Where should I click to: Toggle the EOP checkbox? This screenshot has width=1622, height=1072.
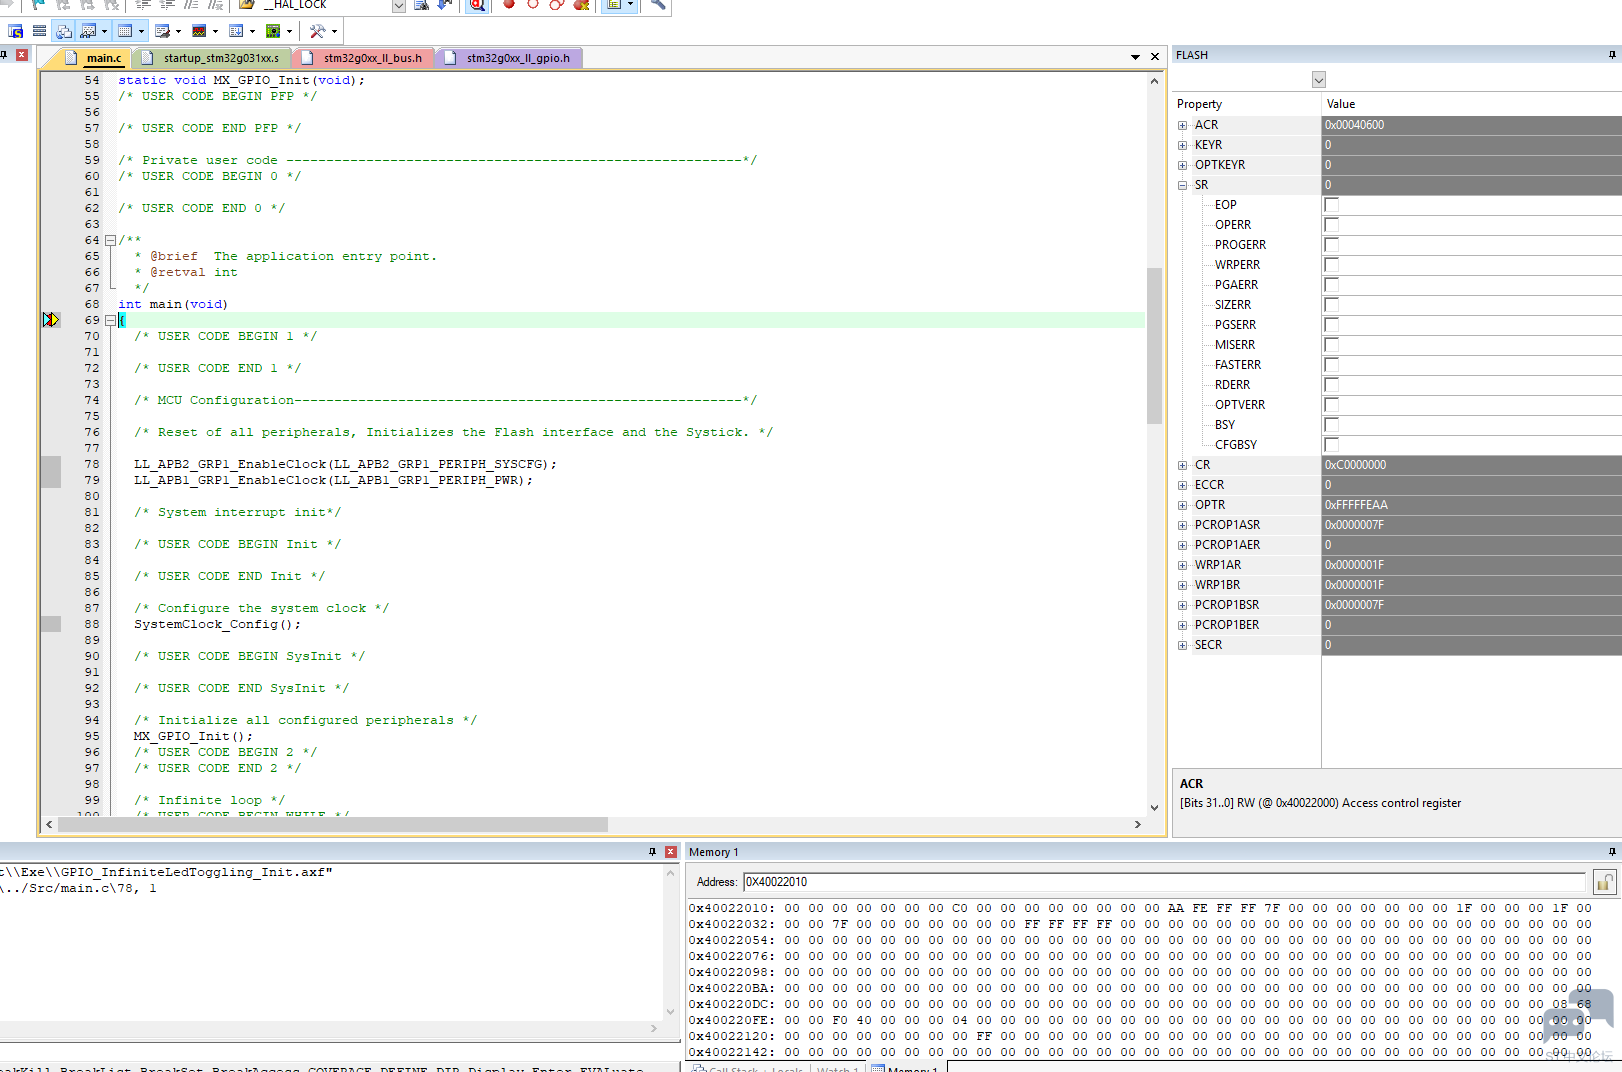point(1331,205)
